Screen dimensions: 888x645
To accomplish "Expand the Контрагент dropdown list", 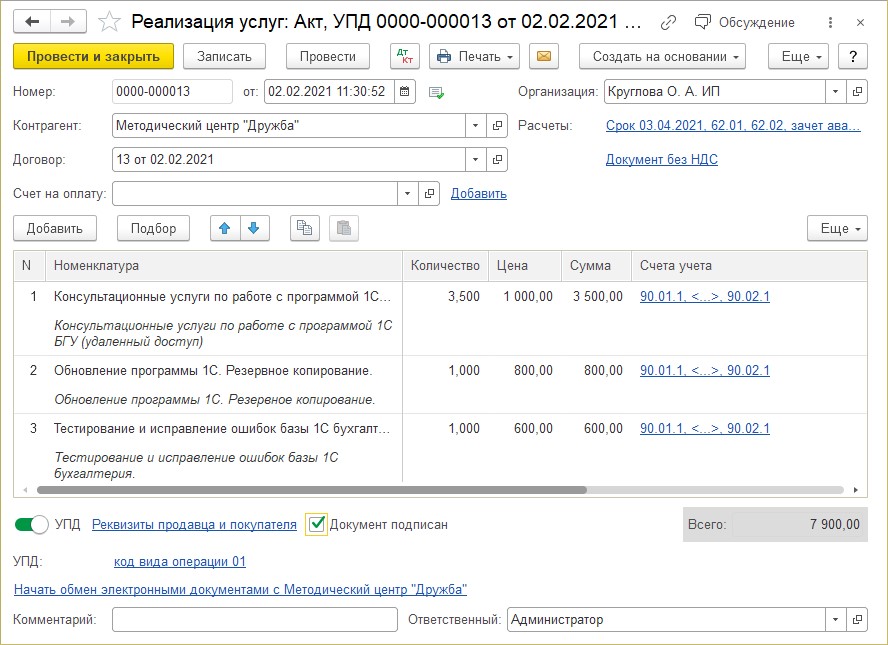I will point(475,126).
